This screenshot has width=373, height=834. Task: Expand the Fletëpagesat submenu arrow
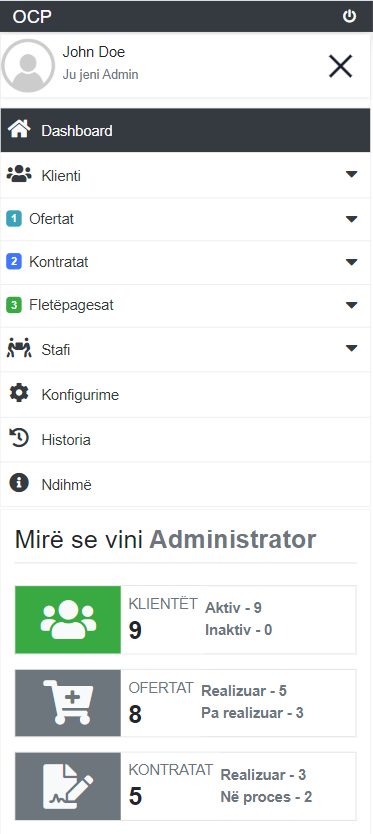tap(351, 305)
